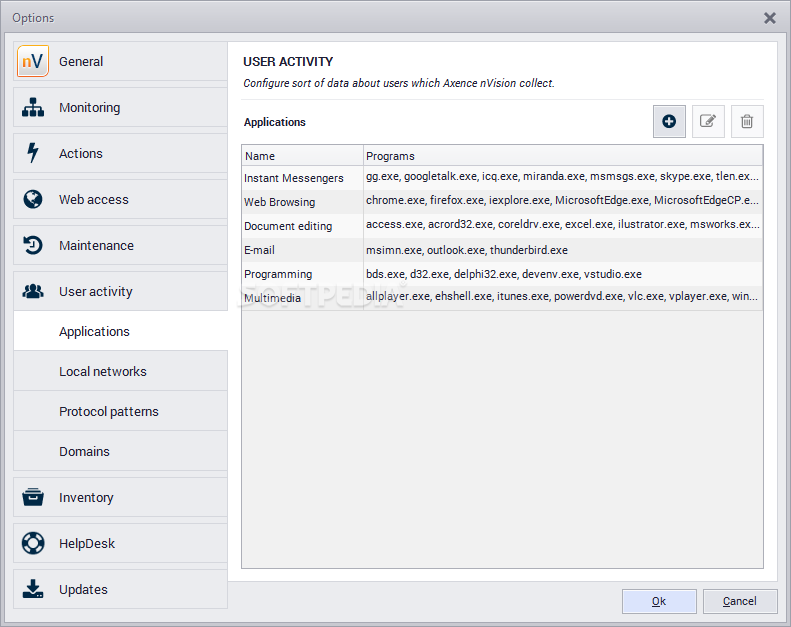Select the Multimedia application row

coord(502,298)
